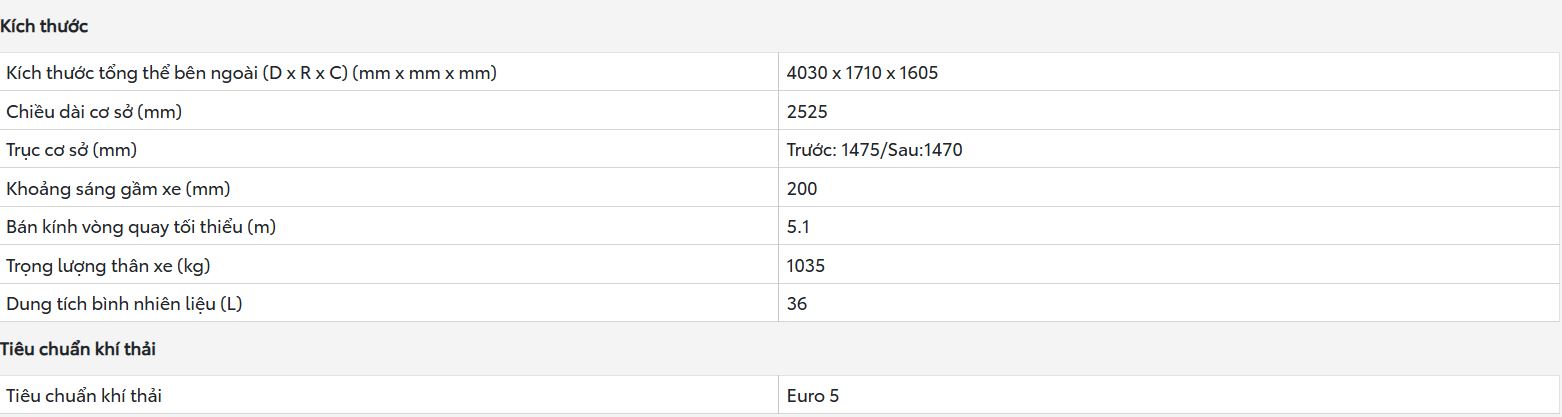Click the 200 ground clearance value
1562x417 pixels.
802,189
